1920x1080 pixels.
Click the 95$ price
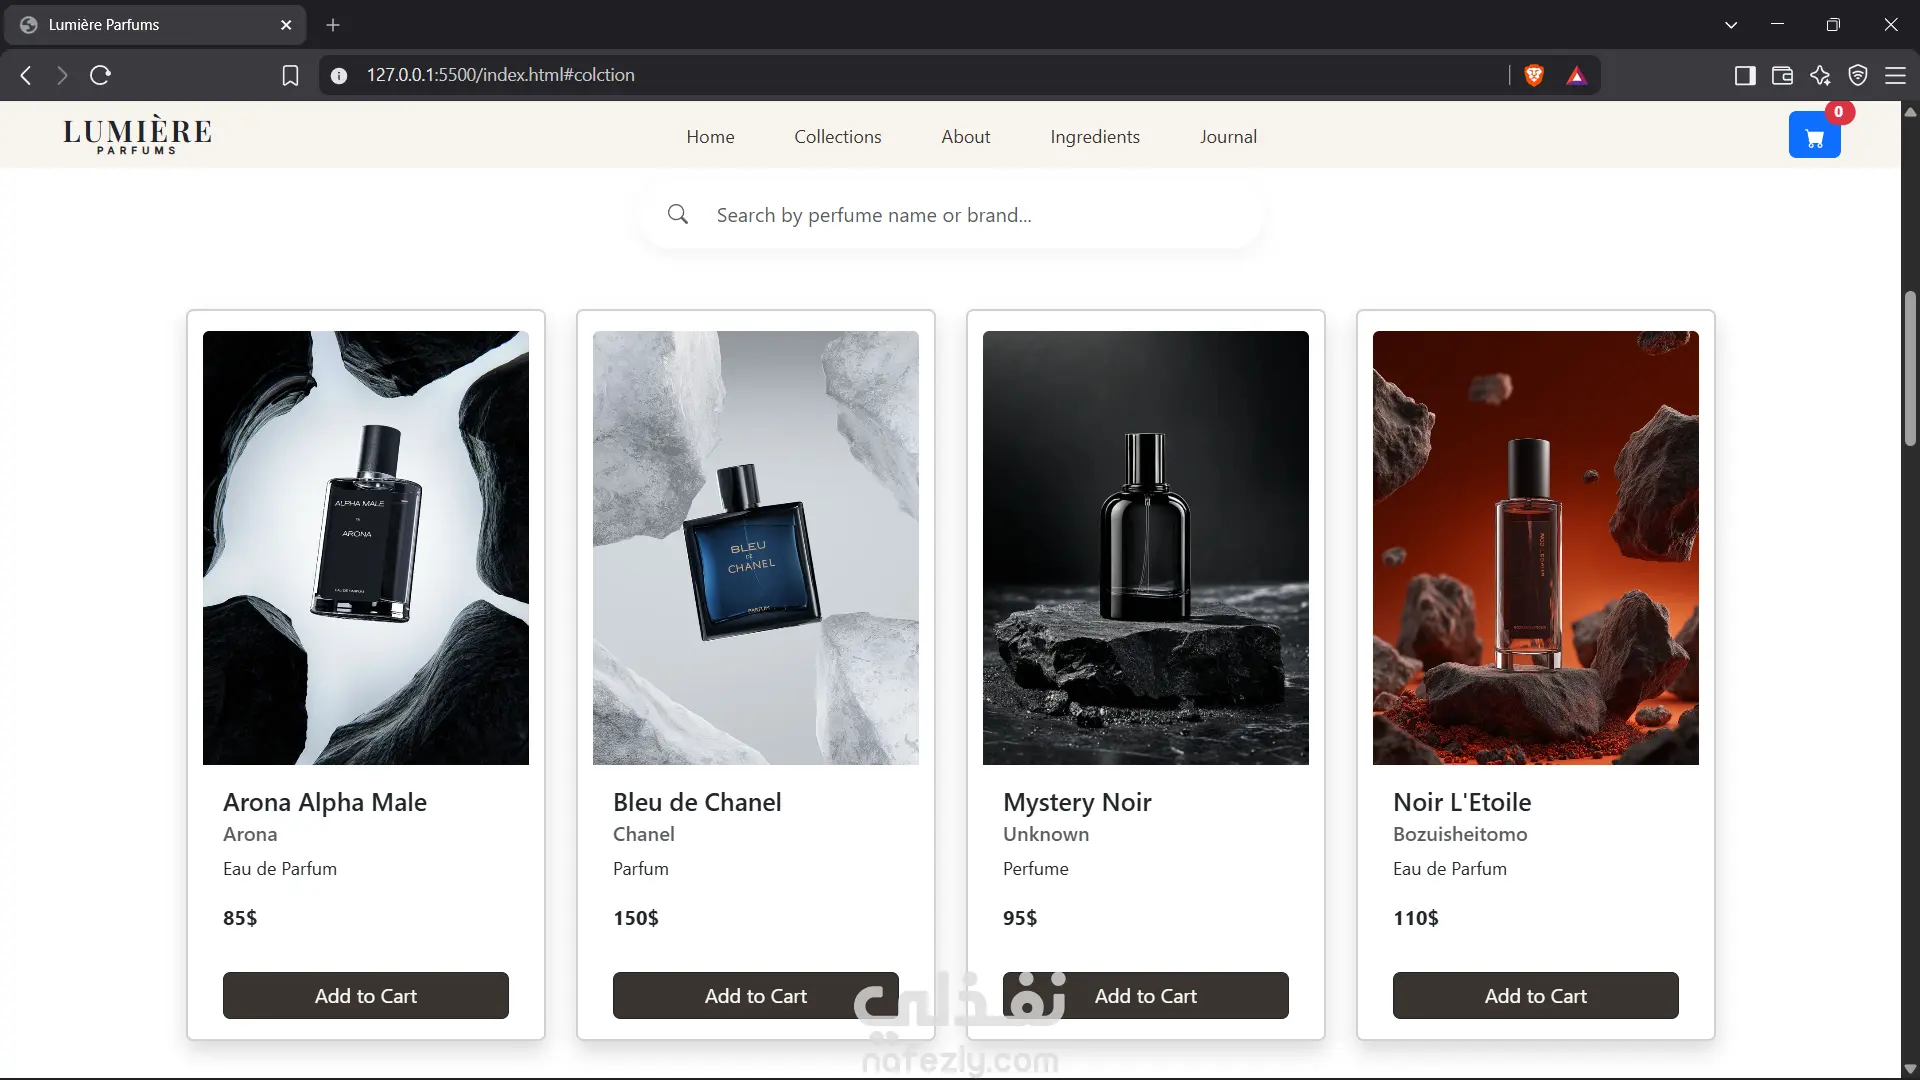click(x=1020, y=918)
